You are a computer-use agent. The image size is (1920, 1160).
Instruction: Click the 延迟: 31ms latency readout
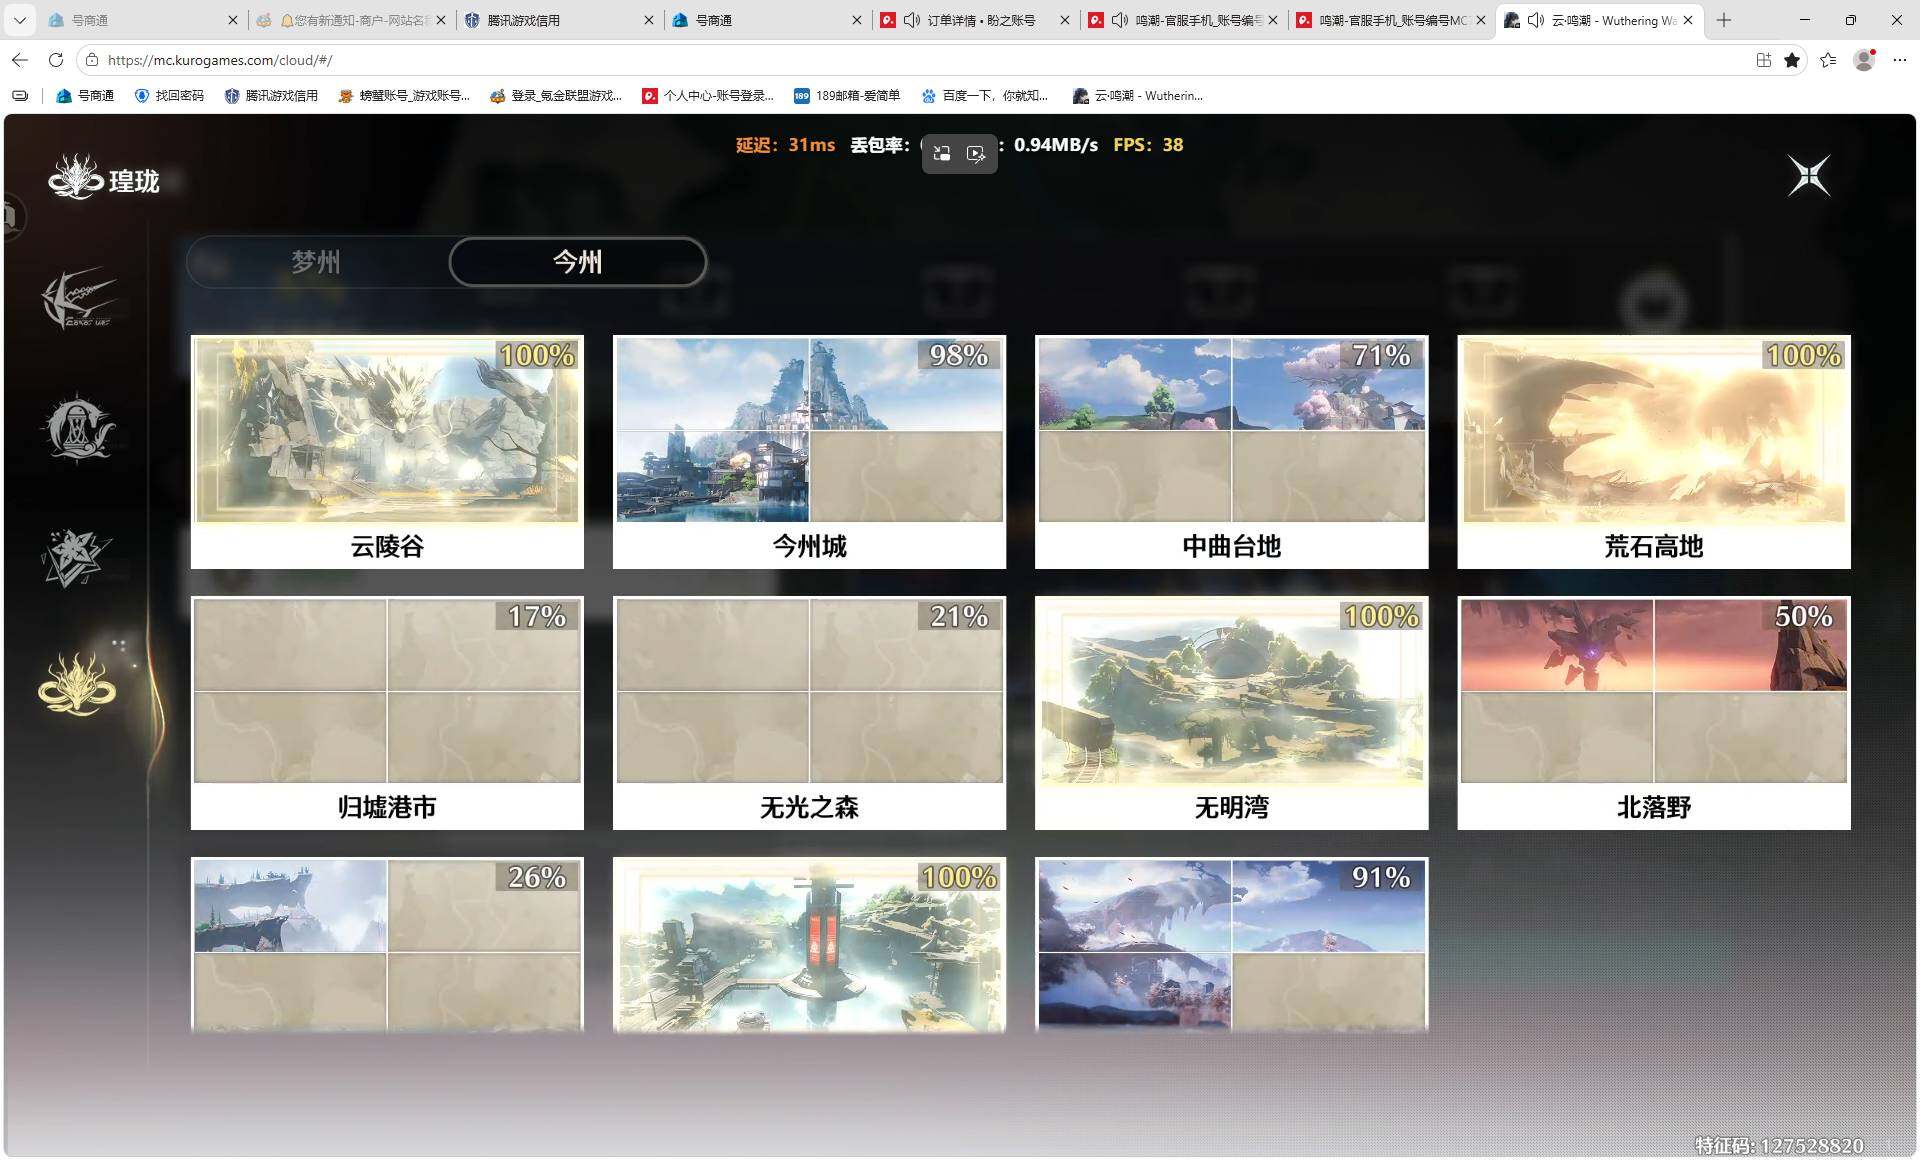(x=785, y=145)
